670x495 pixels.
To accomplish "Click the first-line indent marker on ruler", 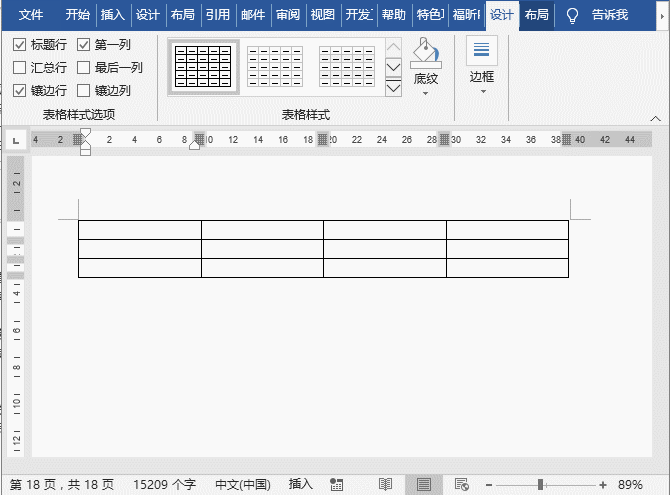I will coord(85,132).
